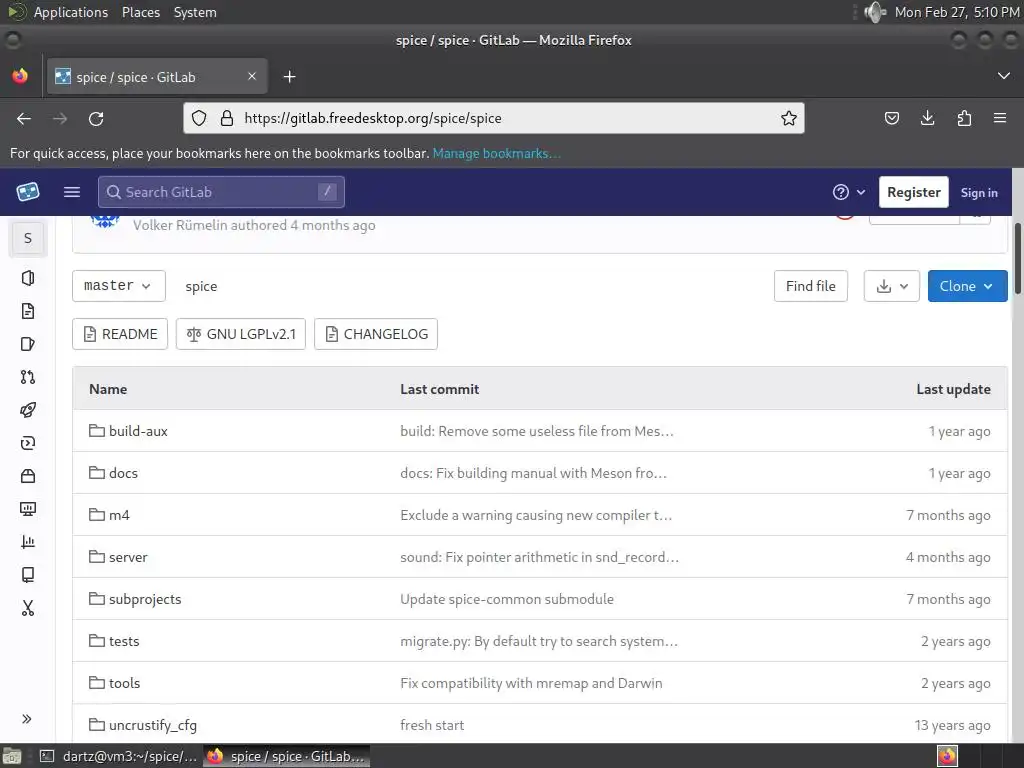Click commit 'Update spice-common submodule'
The image size is (1024, 768).
pos(507,599)
